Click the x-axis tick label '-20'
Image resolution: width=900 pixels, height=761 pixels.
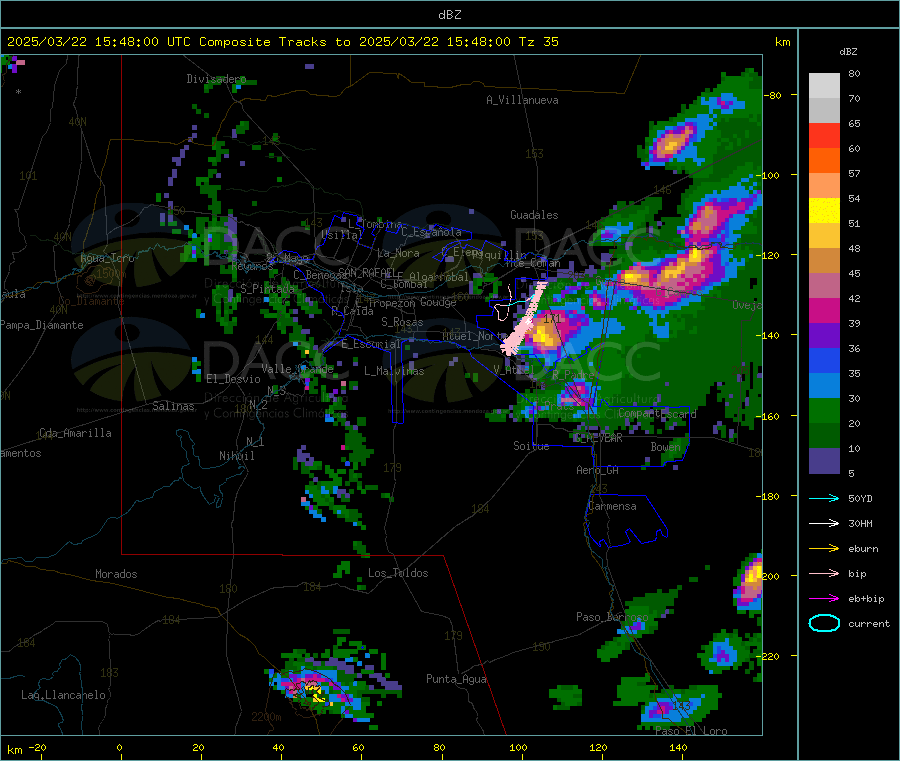pyautogui.click(x=37, y=748)
